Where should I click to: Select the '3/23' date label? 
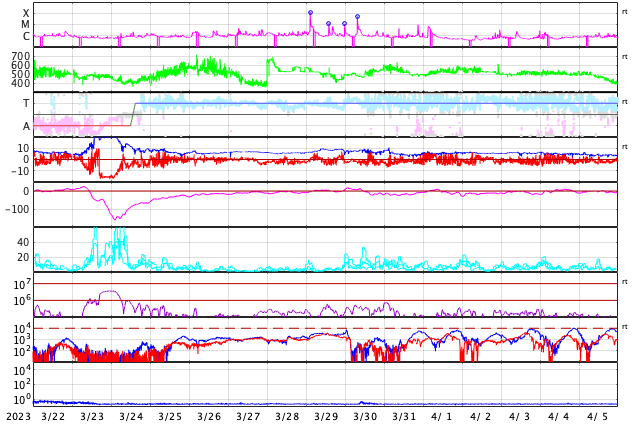[x=92, y=417]
